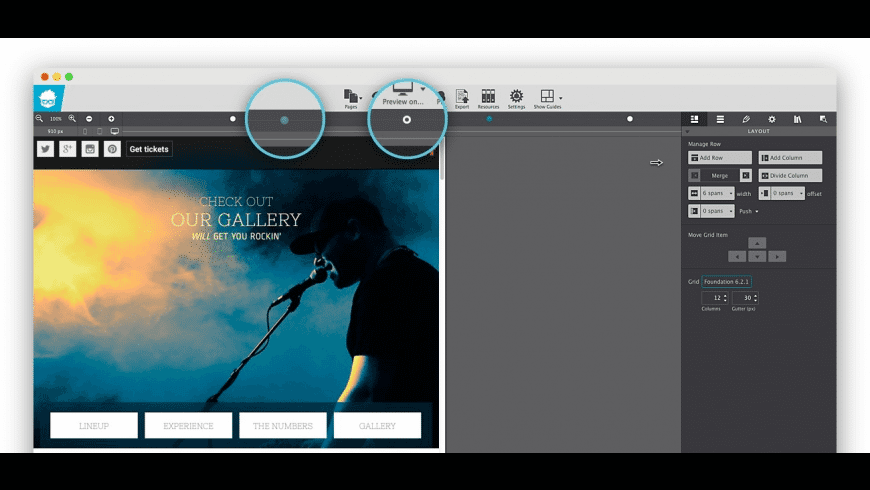Click the zoom in magnifier icon
870x490 pixels.
72,118
